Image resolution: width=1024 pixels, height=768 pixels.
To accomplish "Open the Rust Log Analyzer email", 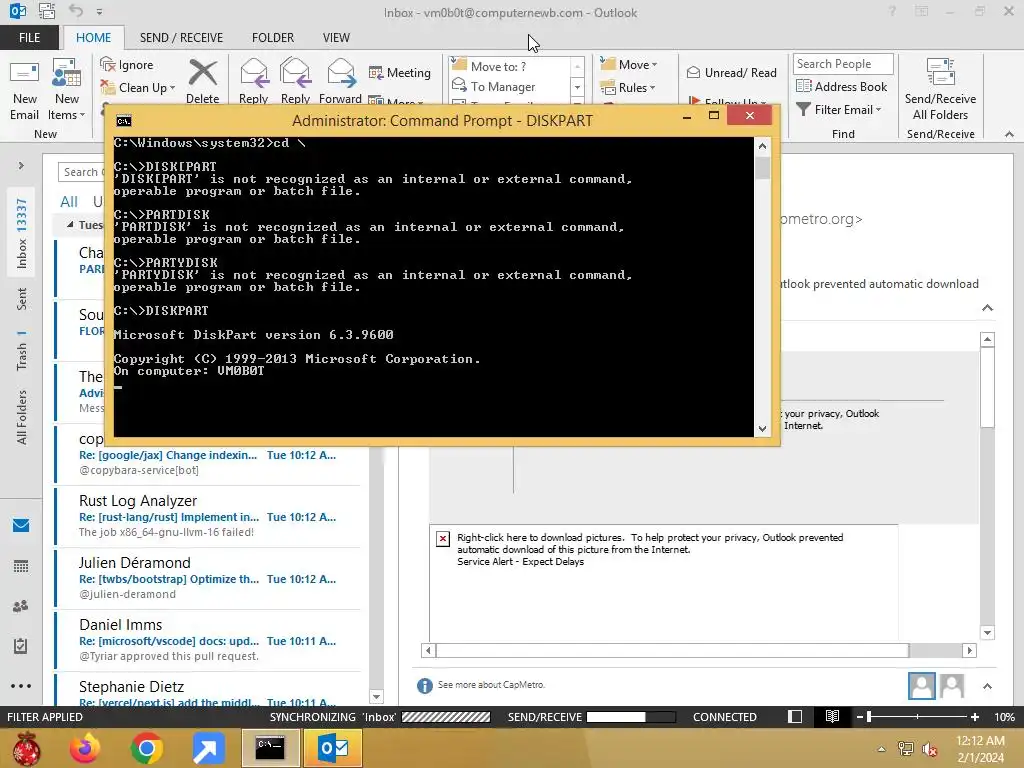I will pos(208,517).
